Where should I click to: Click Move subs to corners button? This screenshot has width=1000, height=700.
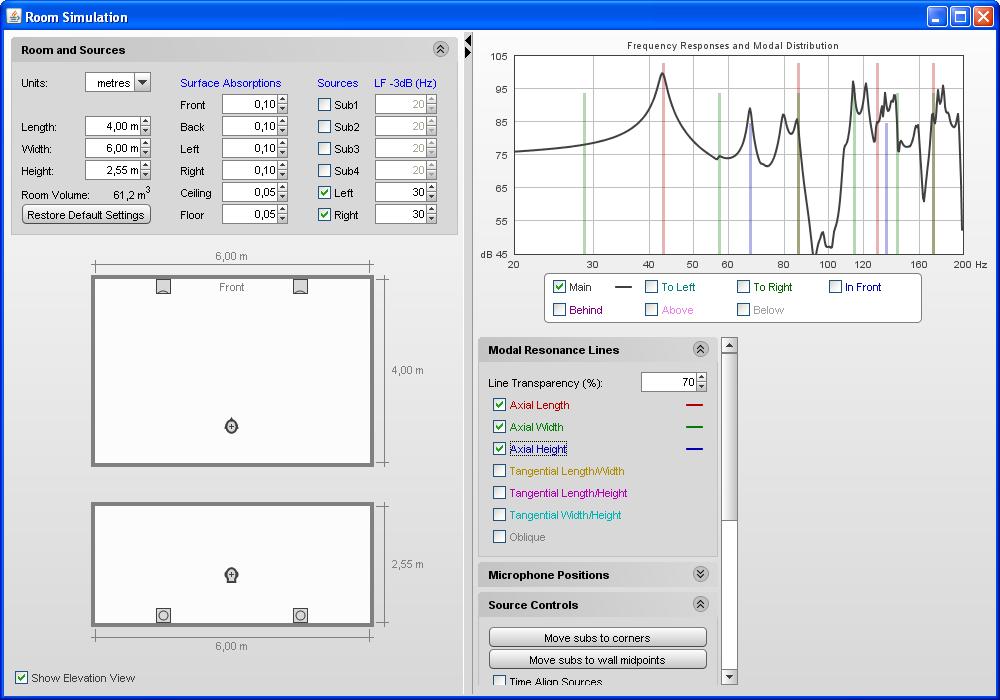(x=597, y=638)
